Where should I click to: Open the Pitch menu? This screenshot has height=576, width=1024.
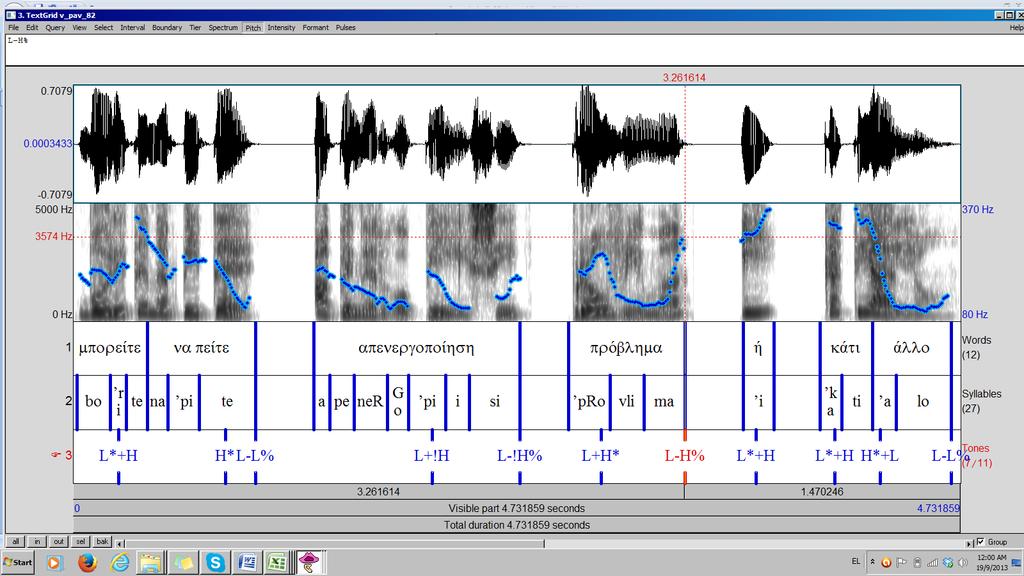[x=253, y=27]
